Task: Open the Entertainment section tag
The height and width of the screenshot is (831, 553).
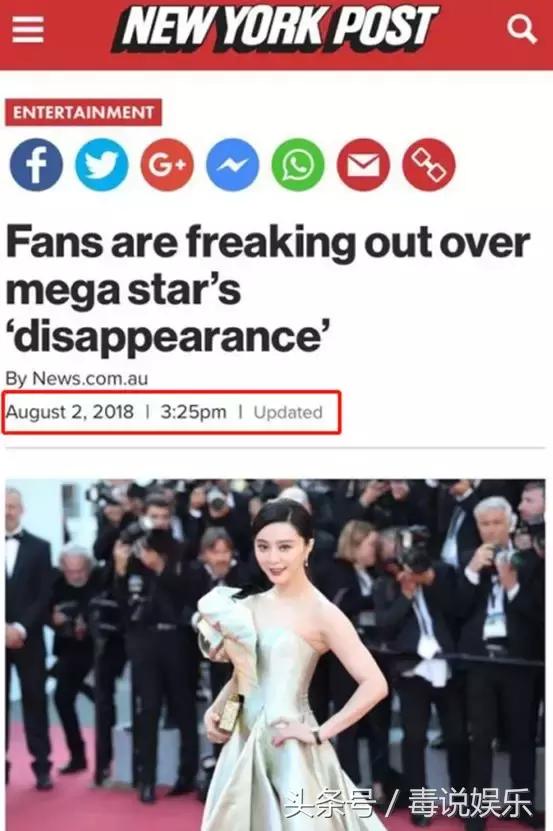Action: click(83, 112)
